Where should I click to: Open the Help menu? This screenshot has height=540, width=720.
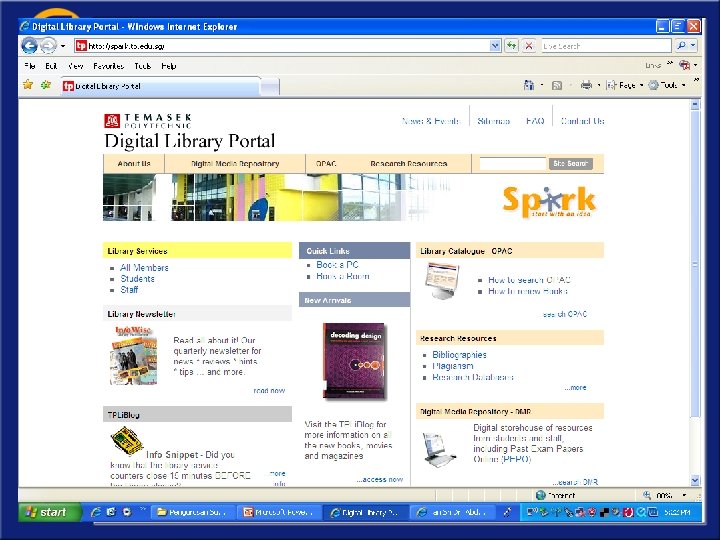[169, 66]
